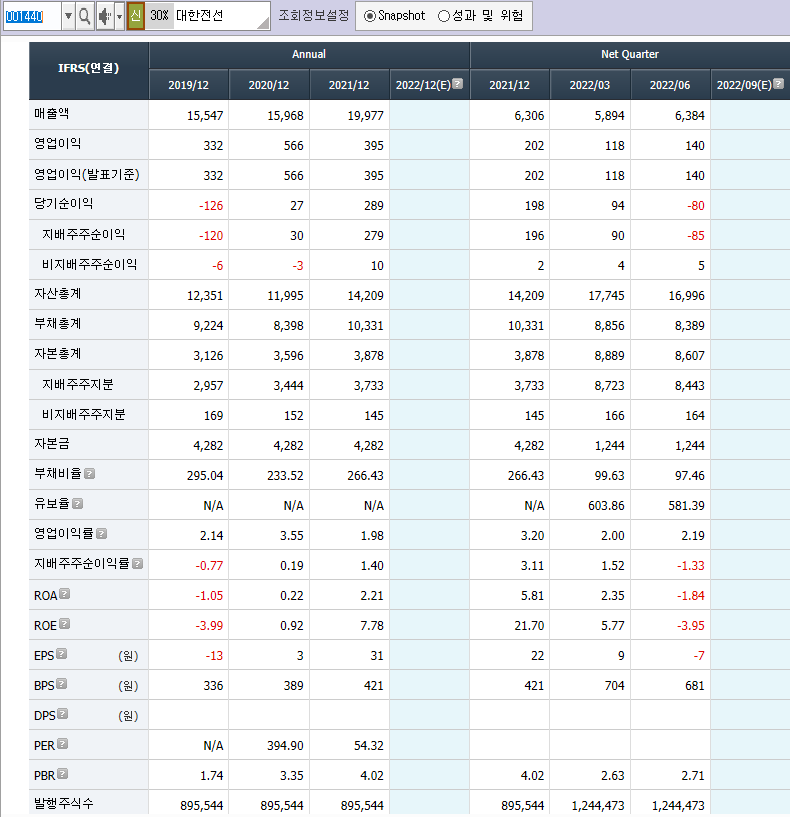Click the 지배주주순이익 row label
This screenshot has height=817, width=790.
(x=83, y=234)
